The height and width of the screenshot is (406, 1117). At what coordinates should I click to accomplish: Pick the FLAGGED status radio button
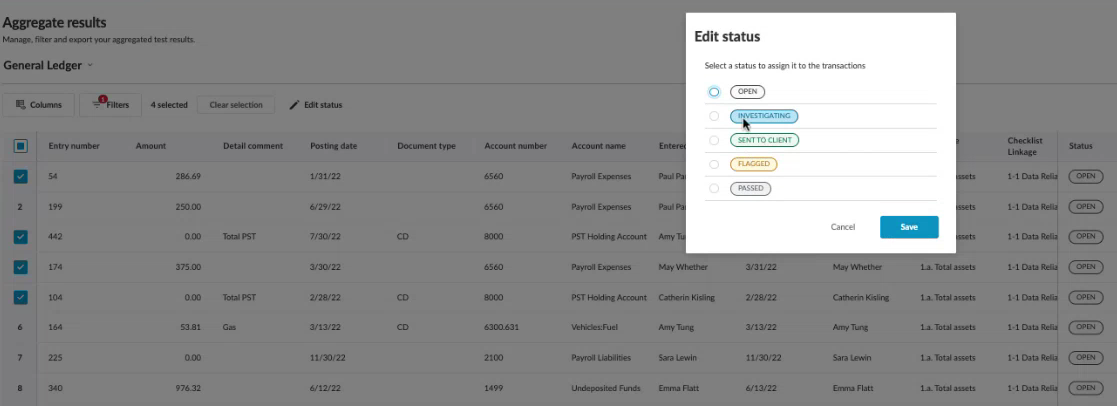(x=714, y=164)
